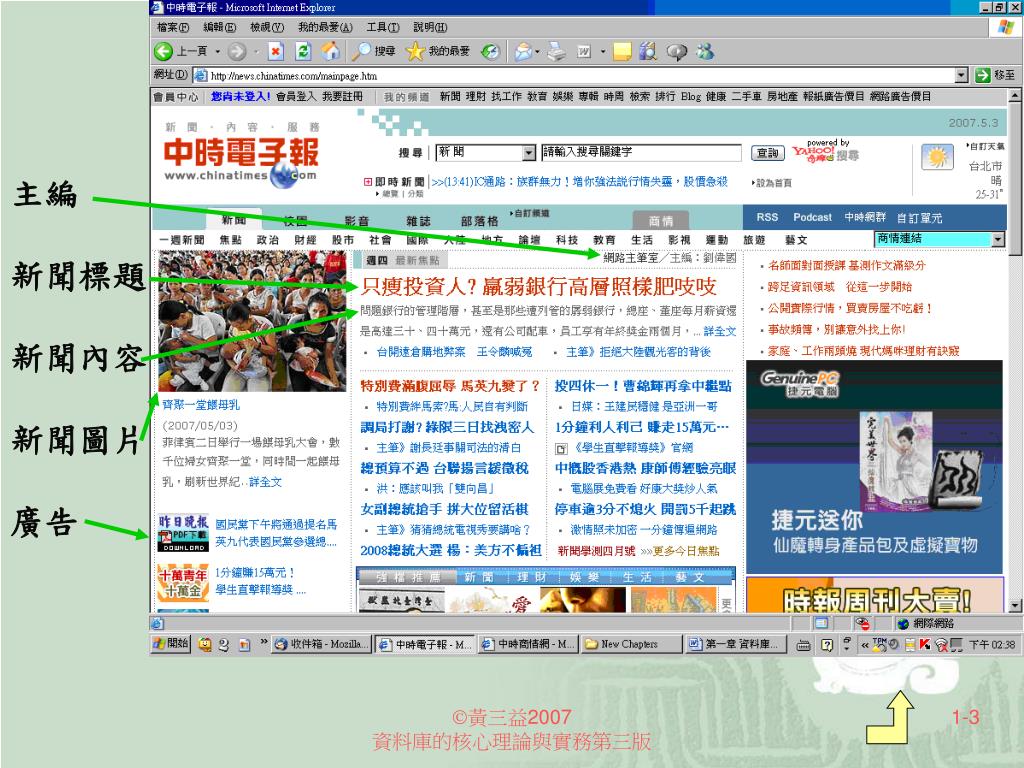Open the 檔案(F) menu
This screenshot has width=1024, height=768.
[x=172, y=27]
